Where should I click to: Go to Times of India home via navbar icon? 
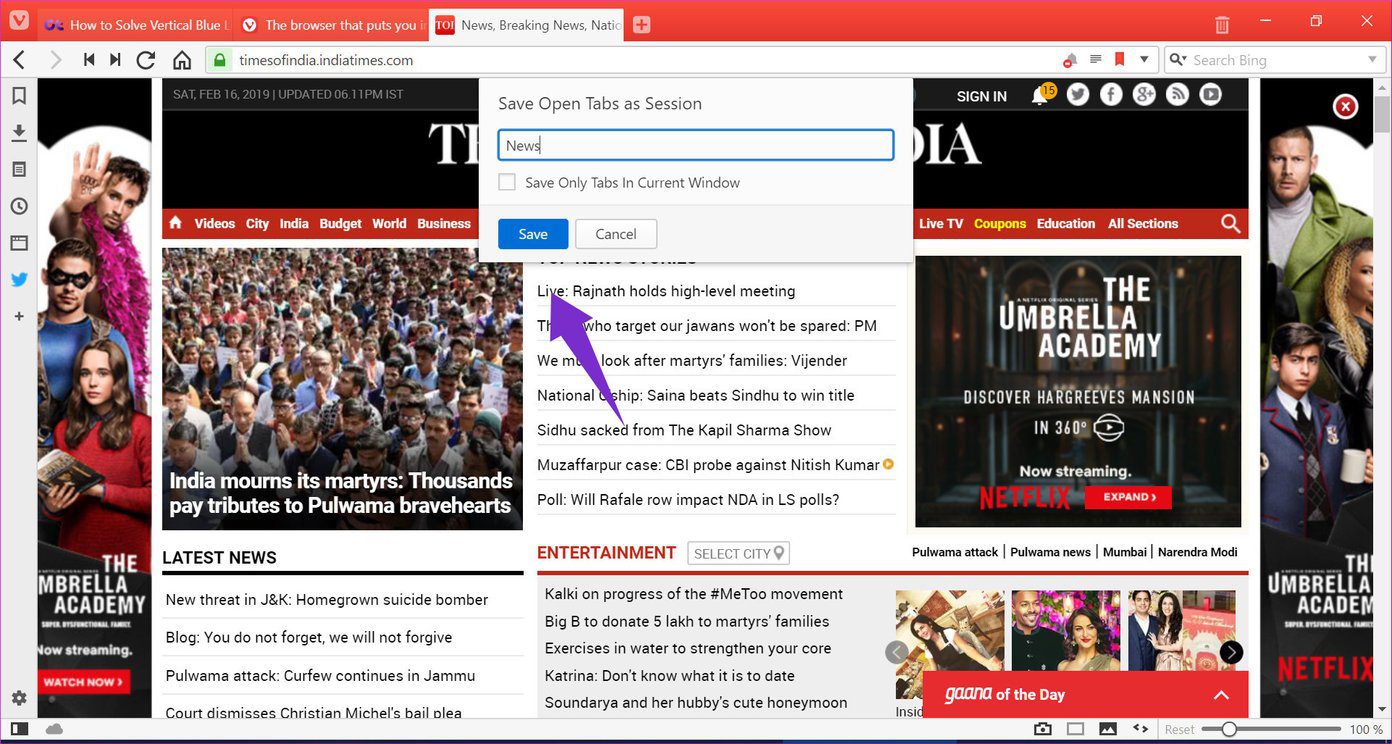(x=176, y=223)
